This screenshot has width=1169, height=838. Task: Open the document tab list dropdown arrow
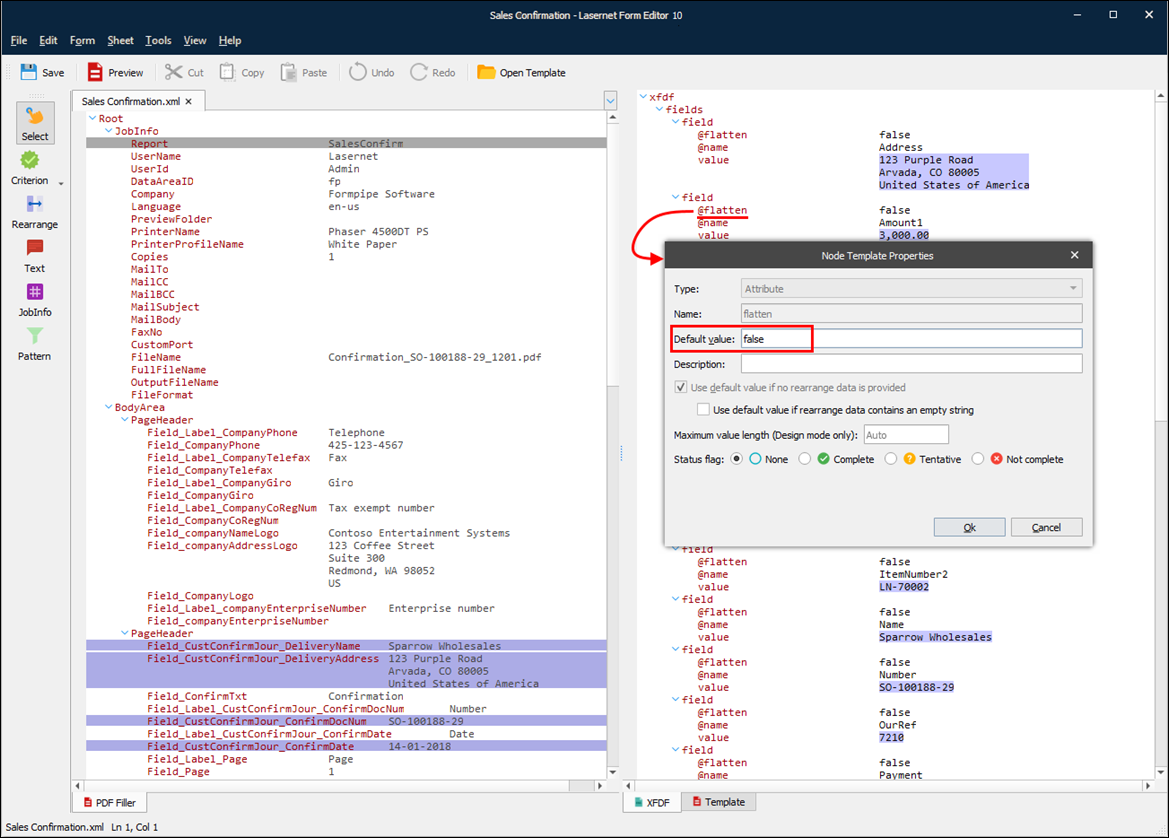coord(611,100)
